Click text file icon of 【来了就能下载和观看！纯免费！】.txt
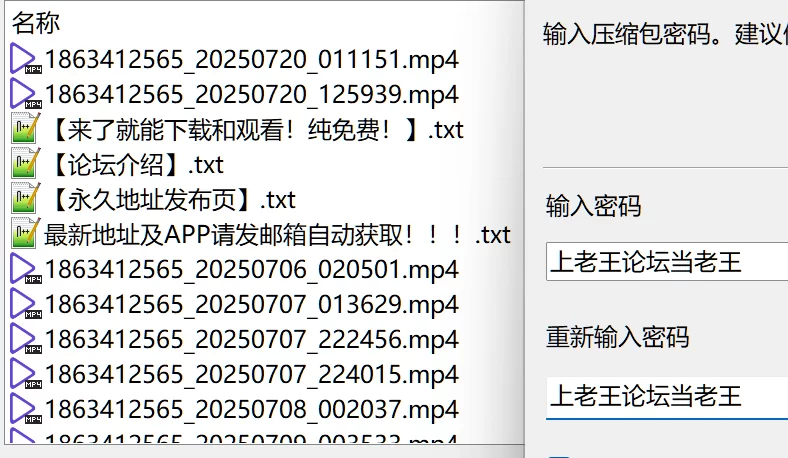The height and width of the screenshot is (458, 788). [x=25, y=129]
